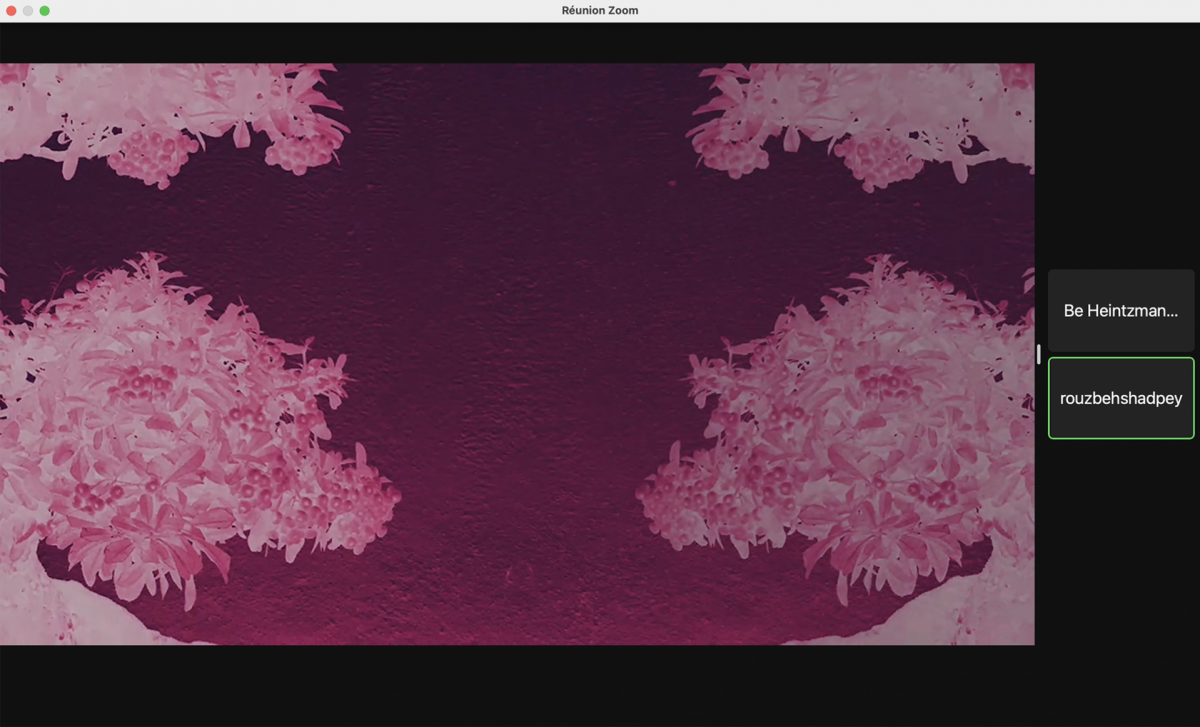Close the Réunion Zoom window

(12, 10)
